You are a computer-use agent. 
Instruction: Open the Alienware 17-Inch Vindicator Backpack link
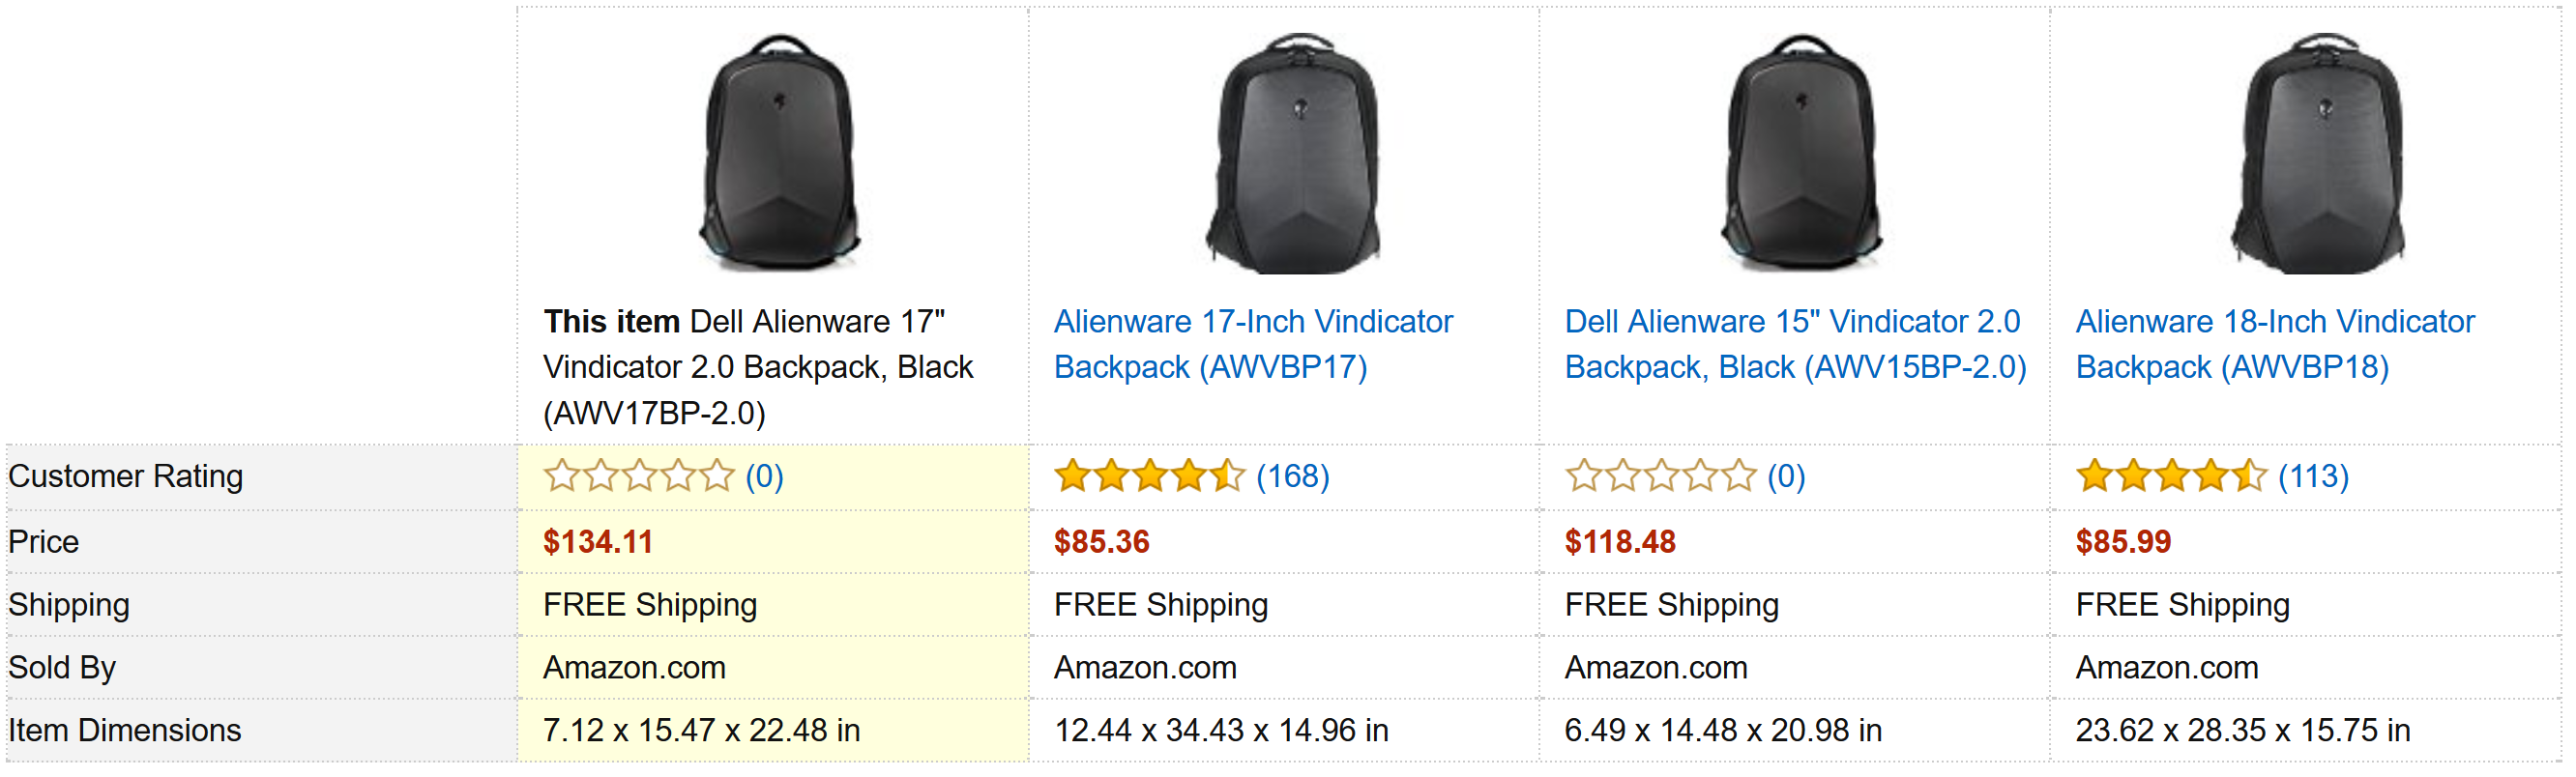[1253, 344]
